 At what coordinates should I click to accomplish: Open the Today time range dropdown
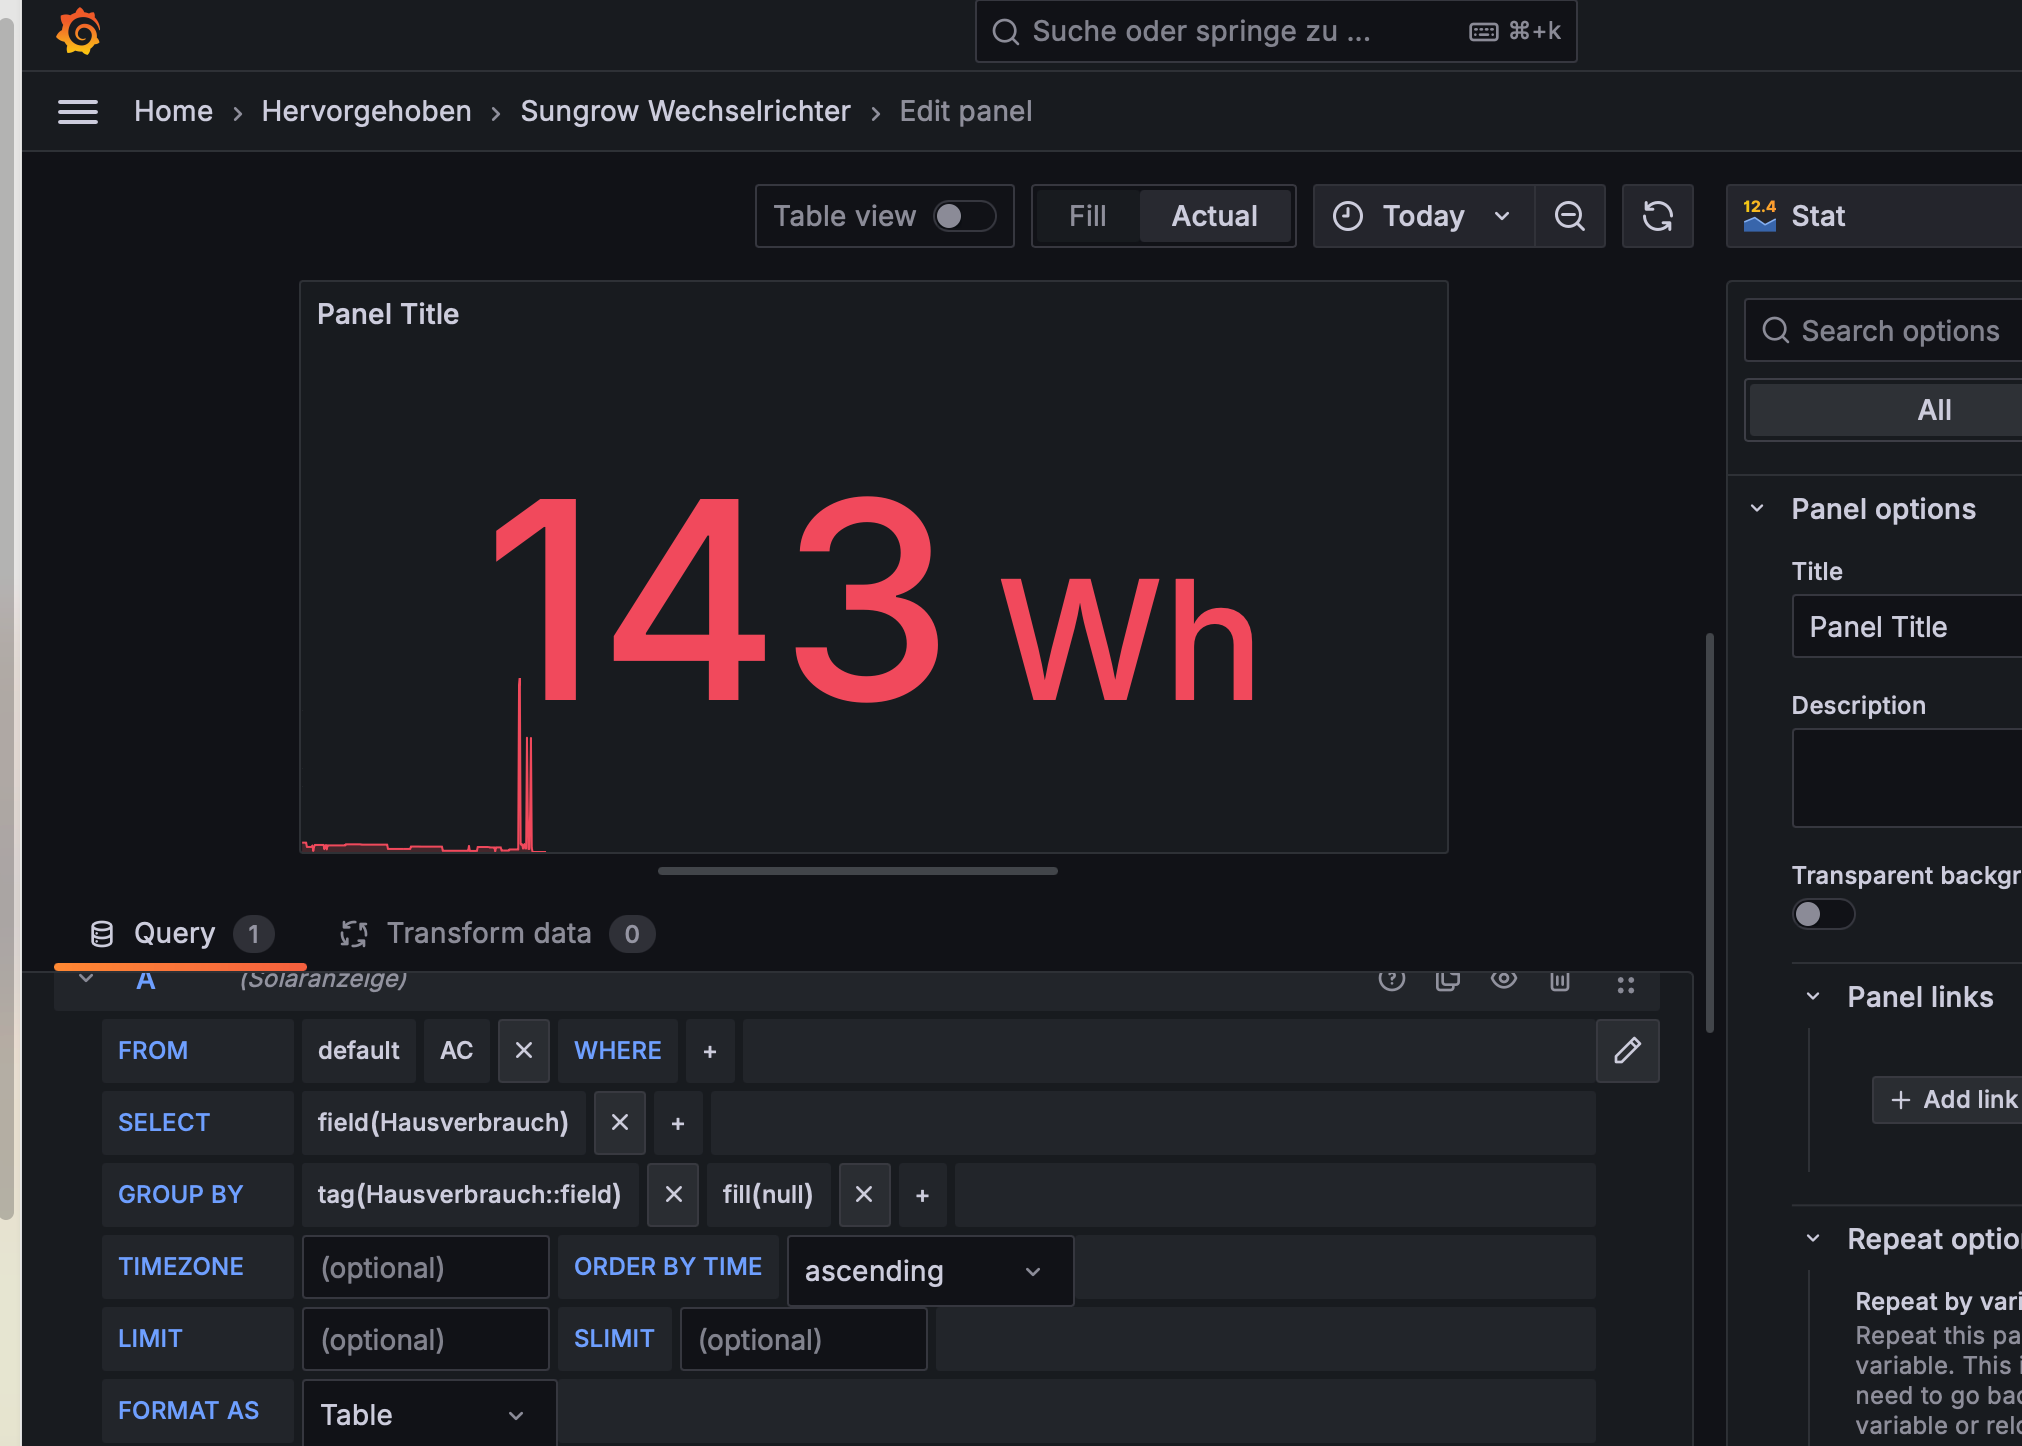pyautogui.click(x=1422, y=216)
